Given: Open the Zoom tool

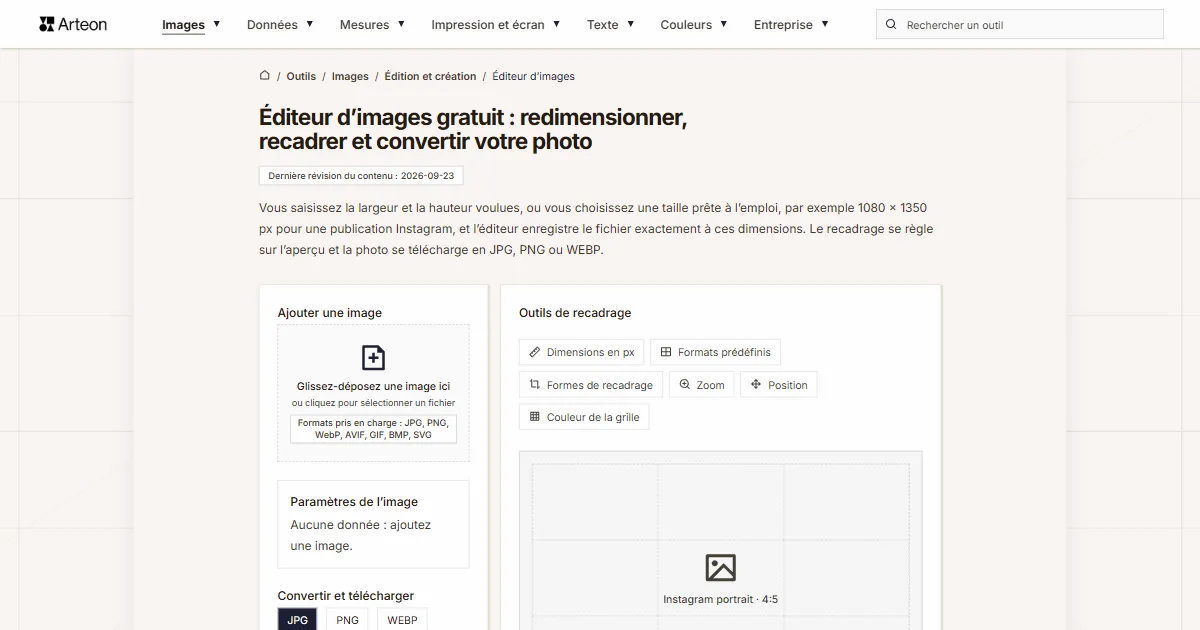Looking at the screenshot, I should click(x=701, y=385).
